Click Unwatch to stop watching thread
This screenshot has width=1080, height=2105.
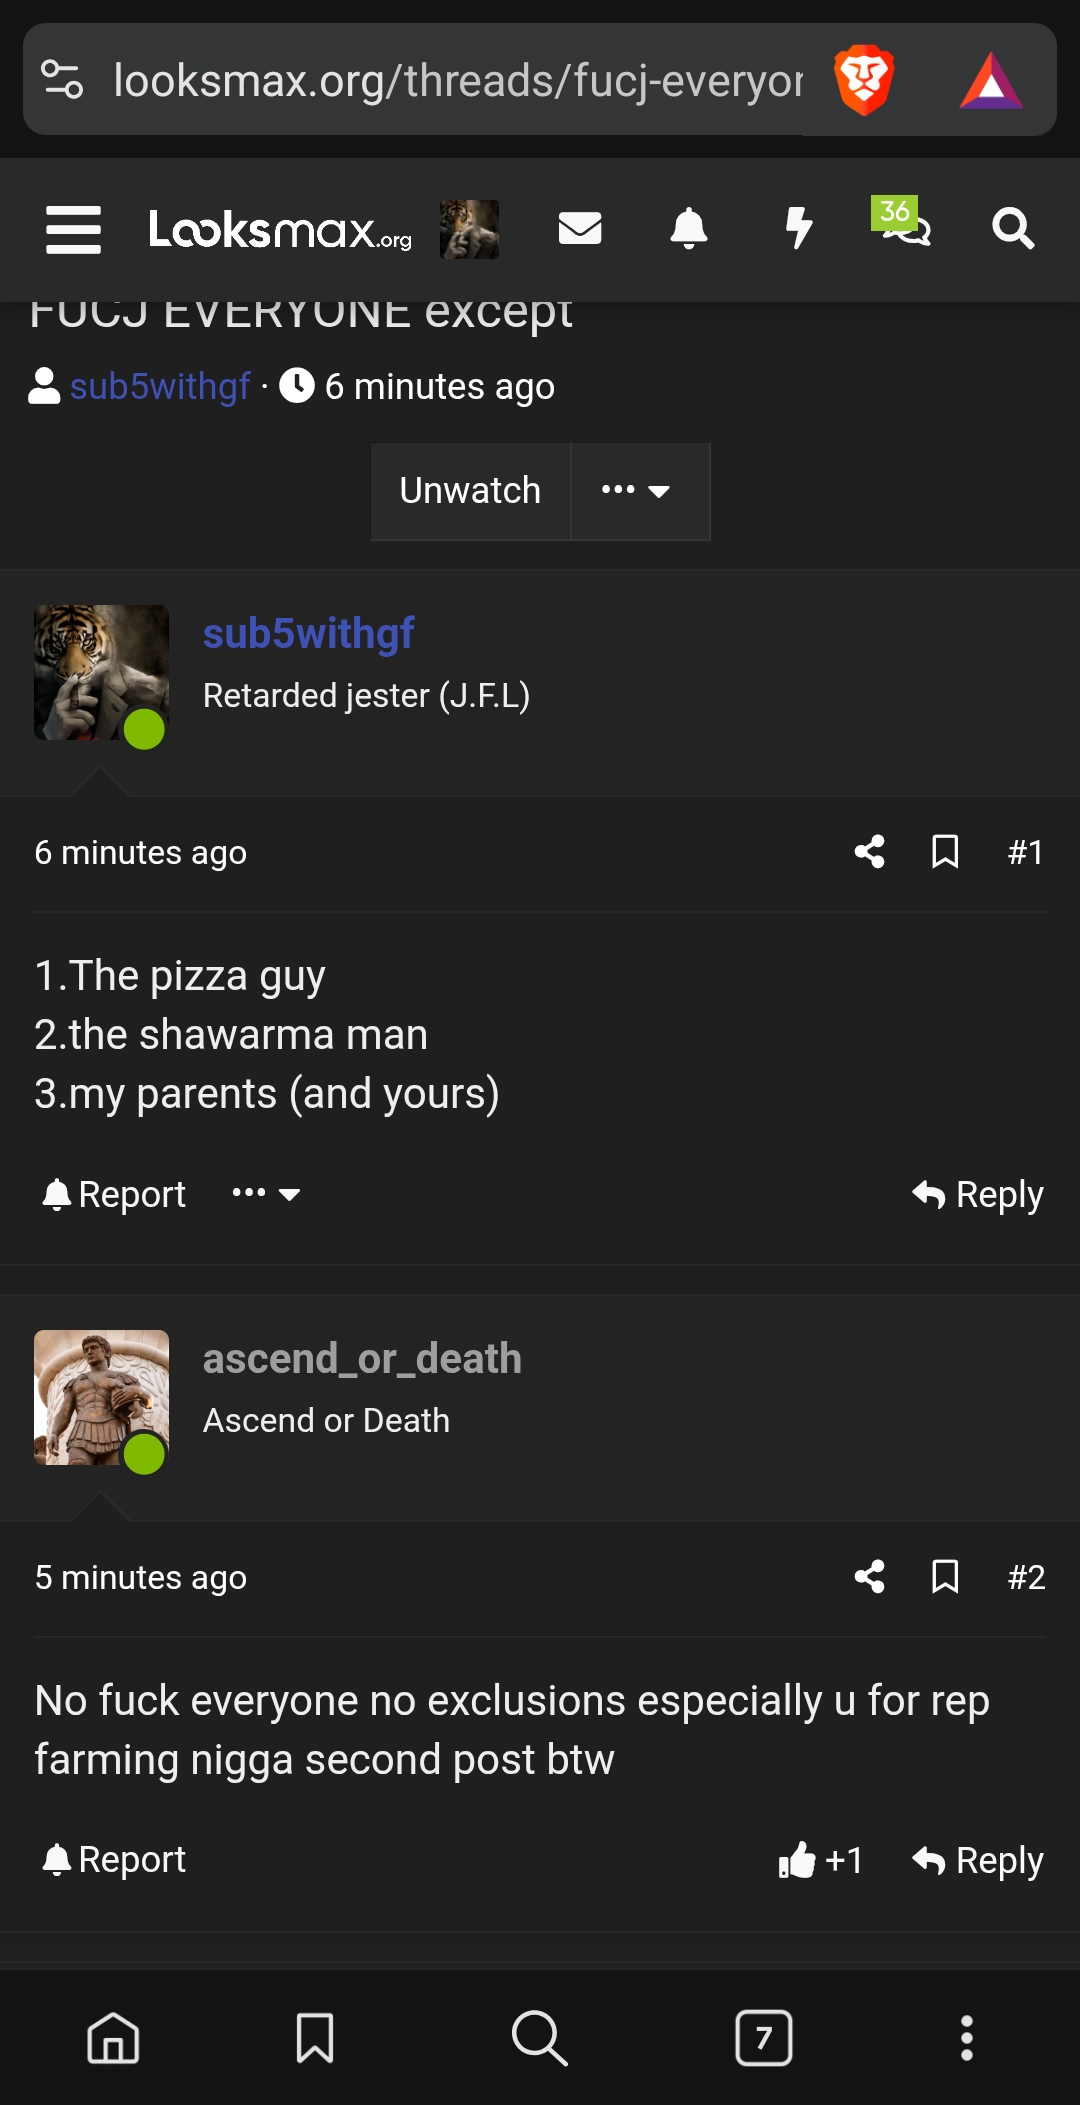pyautogui.click(x=470, y=490)
